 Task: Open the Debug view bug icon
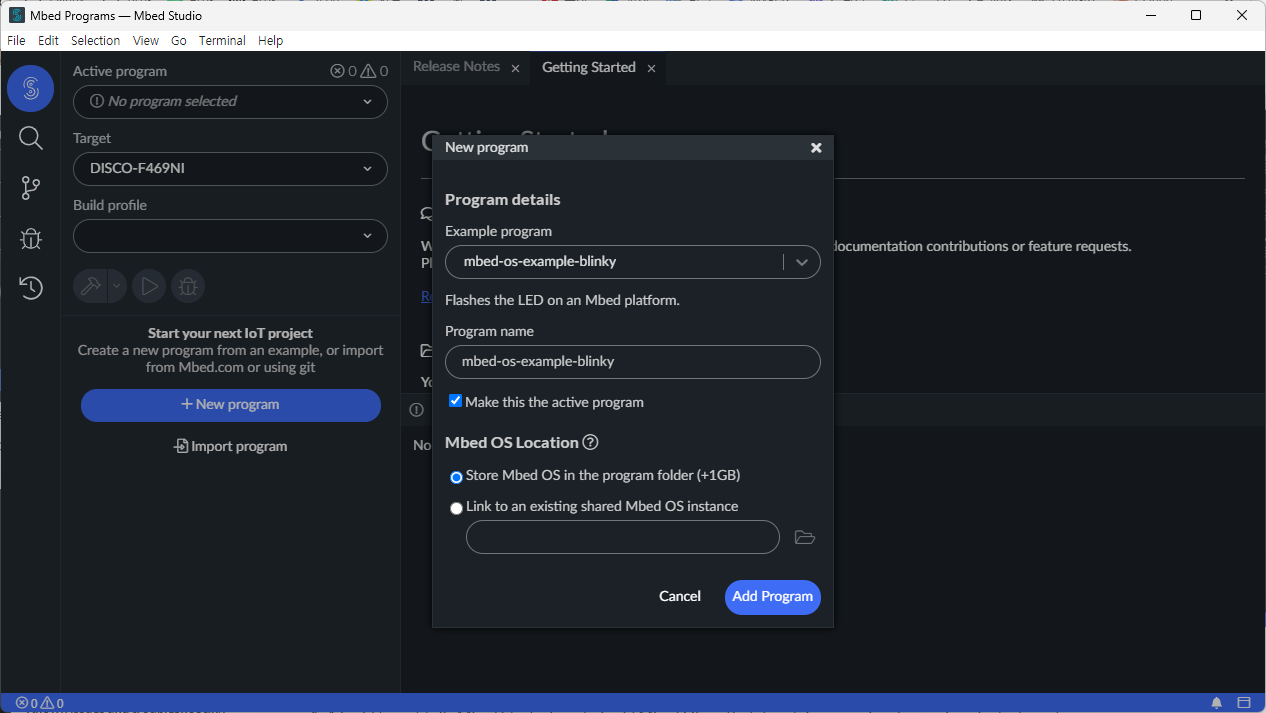pos(30,238)
